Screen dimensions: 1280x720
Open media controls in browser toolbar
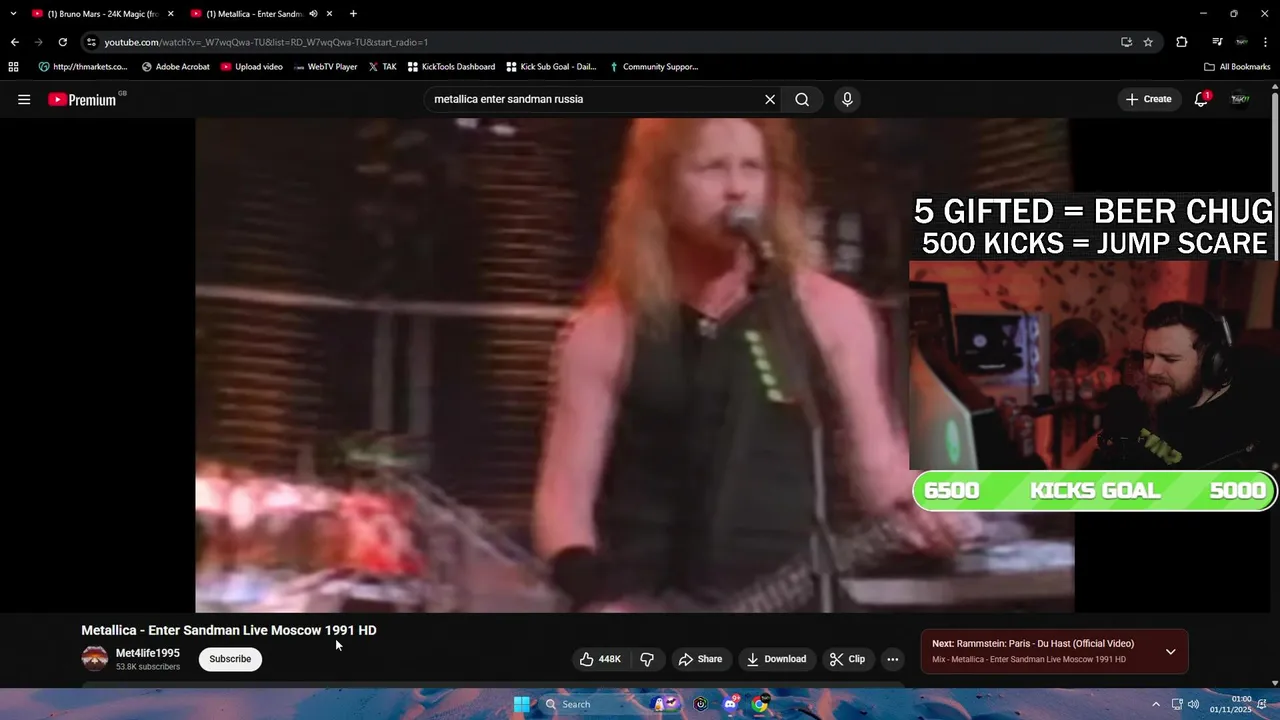point(1217,42)
